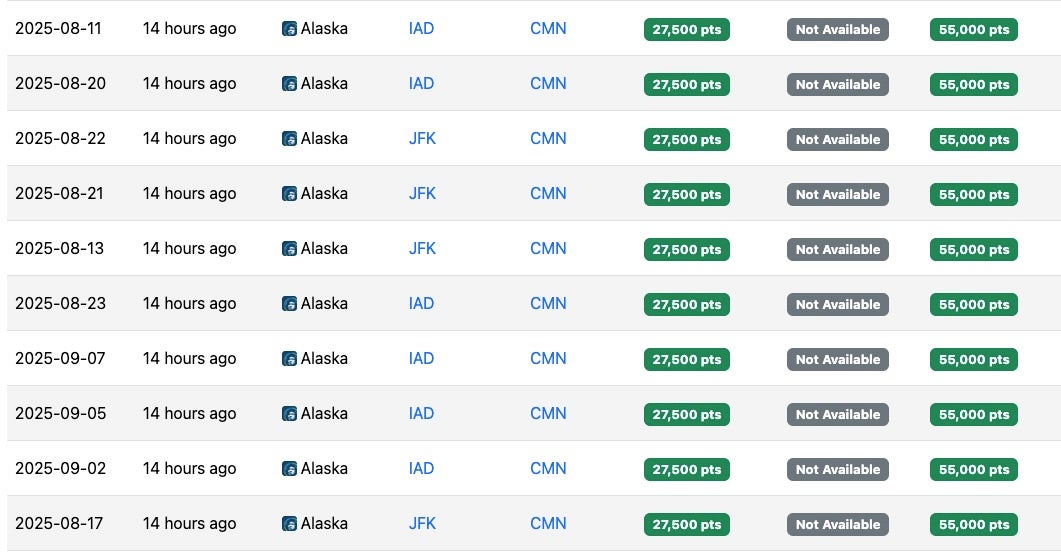Click Alaska airline icon in 2025-08-22 row
Screen dimensions: 1061x560
289,139
